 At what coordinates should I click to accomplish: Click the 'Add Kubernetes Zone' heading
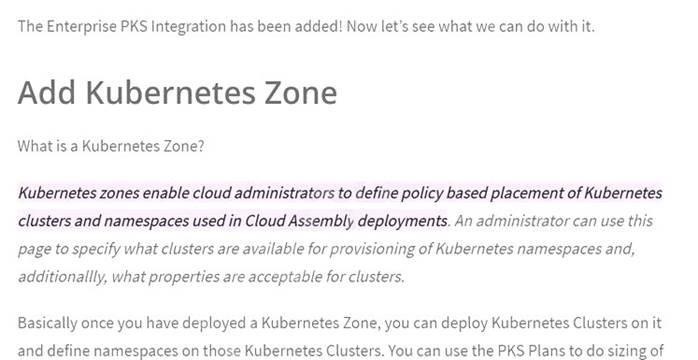(177, 93)
